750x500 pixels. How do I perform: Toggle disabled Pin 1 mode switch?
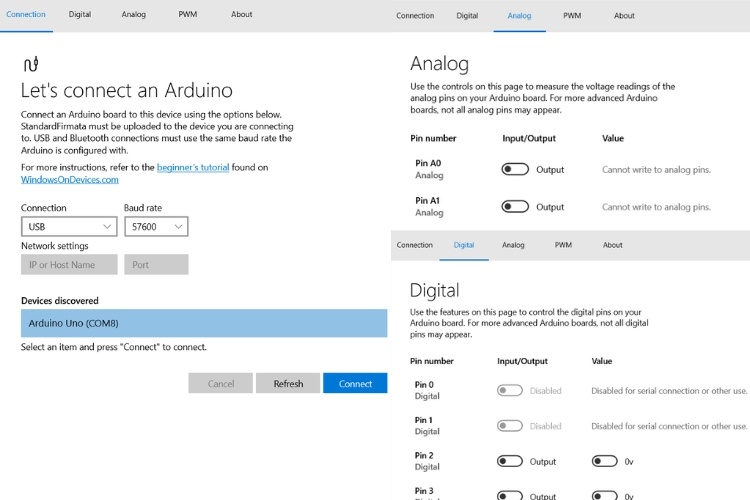point(510,426)
